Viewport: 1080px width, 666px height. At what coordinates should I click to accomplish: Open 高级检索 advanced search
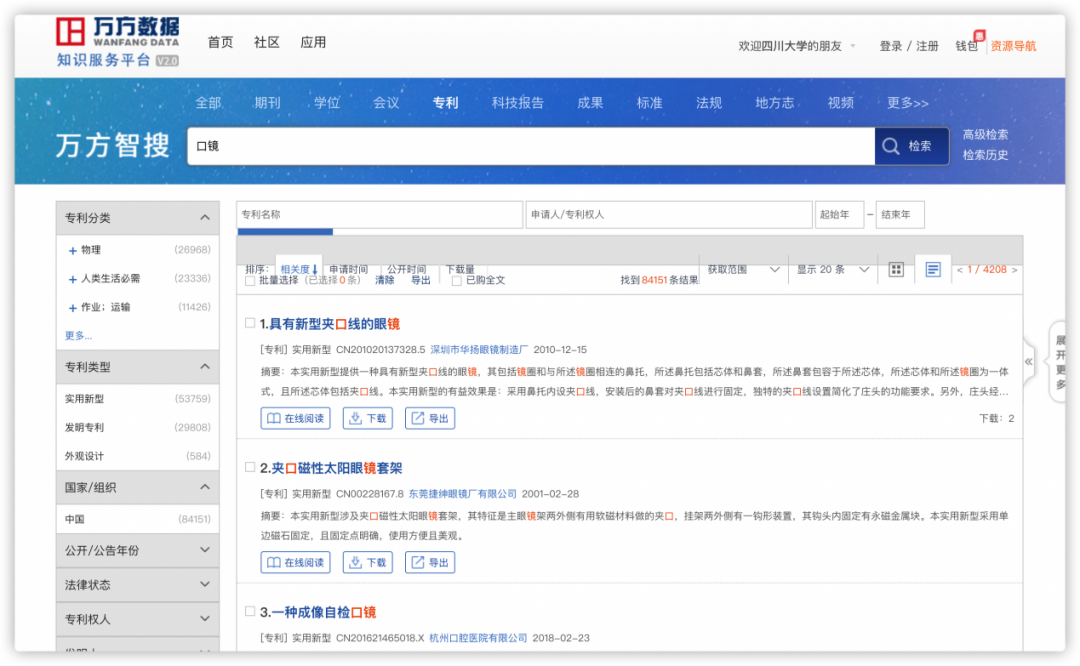click(985, 134)
